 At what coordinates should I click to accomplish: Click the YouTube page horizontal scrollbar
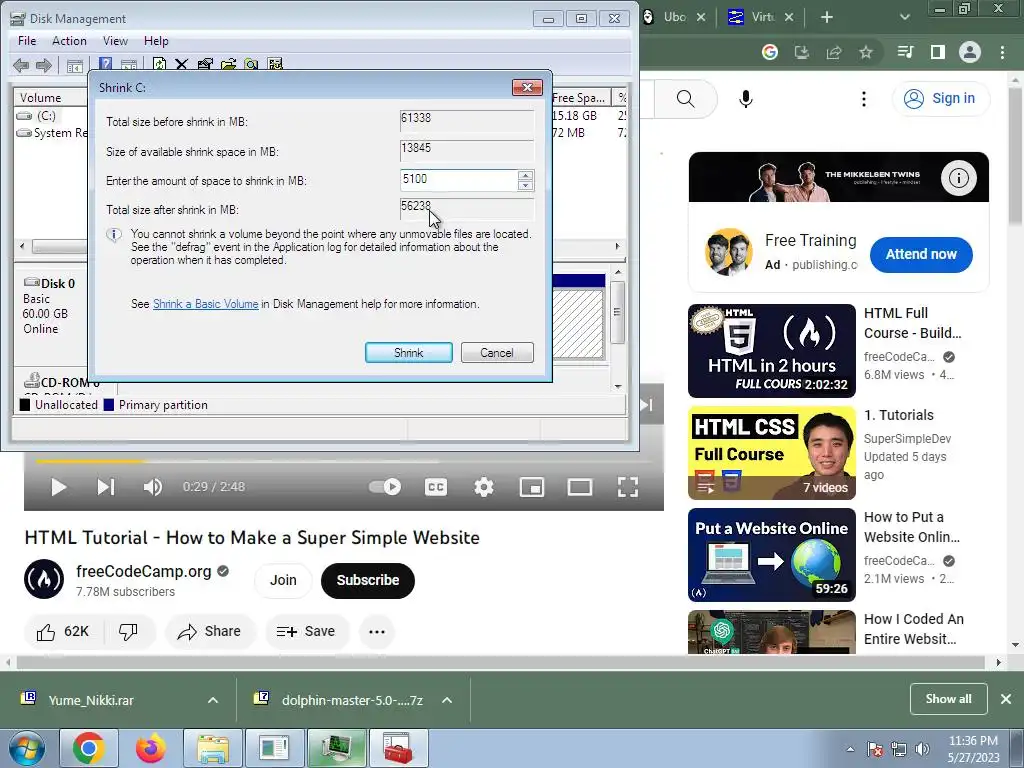point(500,663)
